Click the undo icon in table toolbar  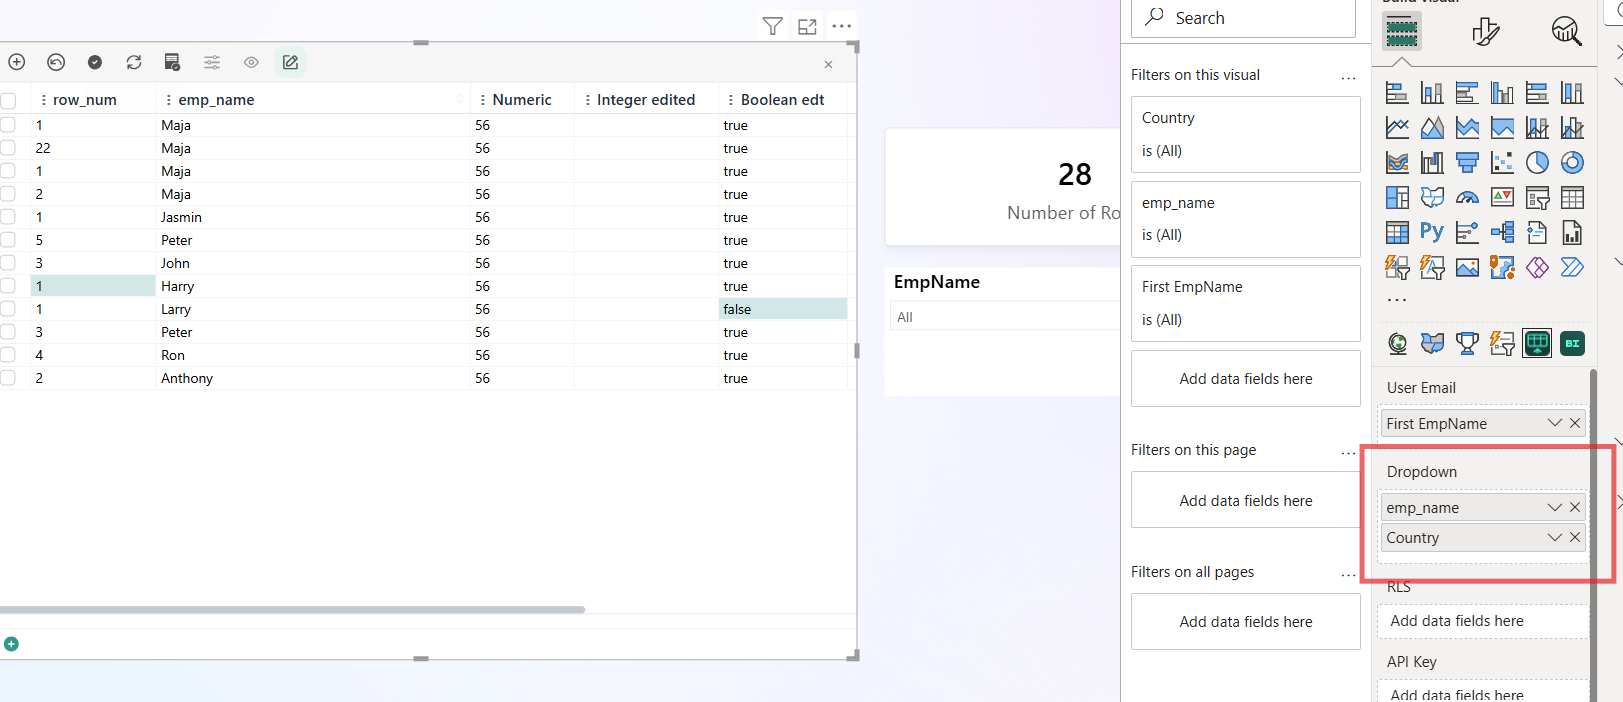click(56, 62)
